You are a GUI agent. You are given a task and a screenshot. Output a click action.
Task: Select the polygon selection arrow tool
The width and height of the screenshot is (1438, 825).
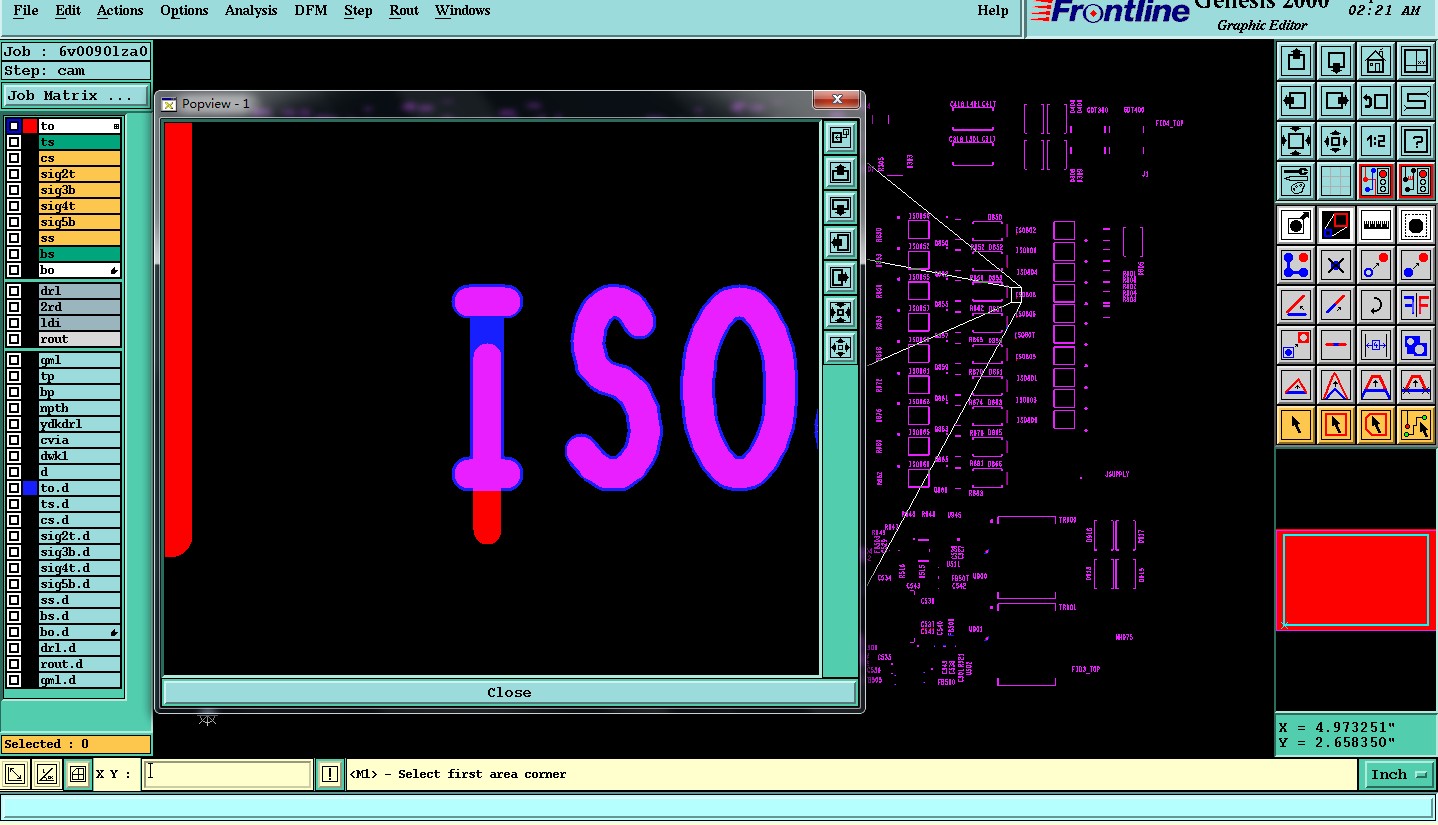pyautogui.click(x=1376, y=425)
